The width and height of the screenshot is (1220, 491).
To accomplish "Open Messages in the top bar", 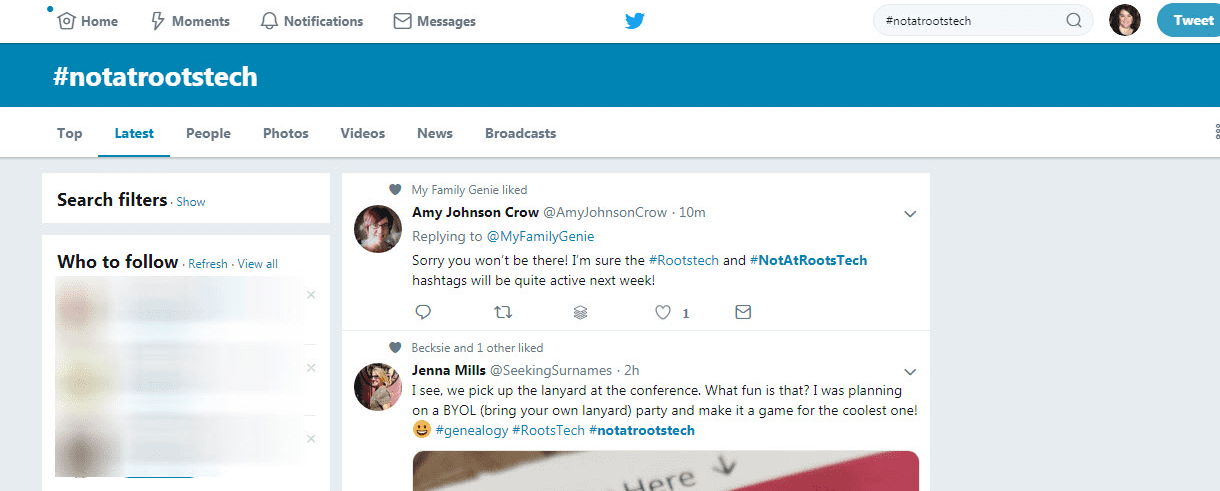I will [434, 21].
